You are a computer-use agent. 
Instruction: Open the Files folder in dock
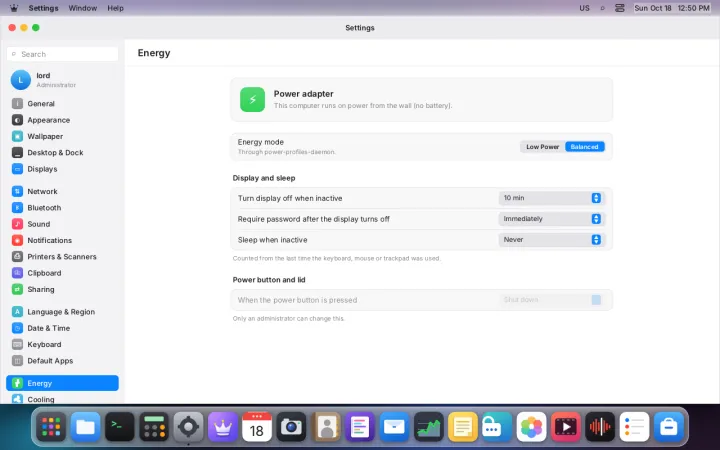tap(85, 427)
